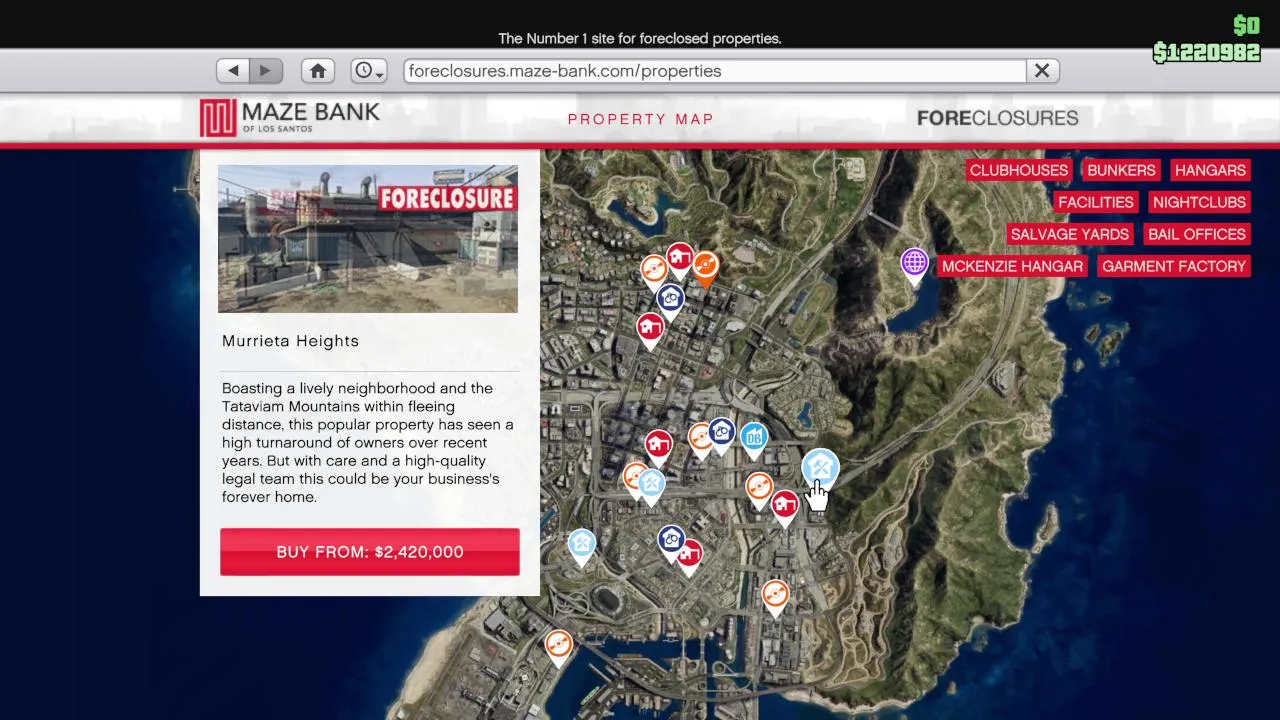This screenshot has height=720, width=1280.
Task: View the Murrieta Heights foreclosure photo
Action: 368,239
